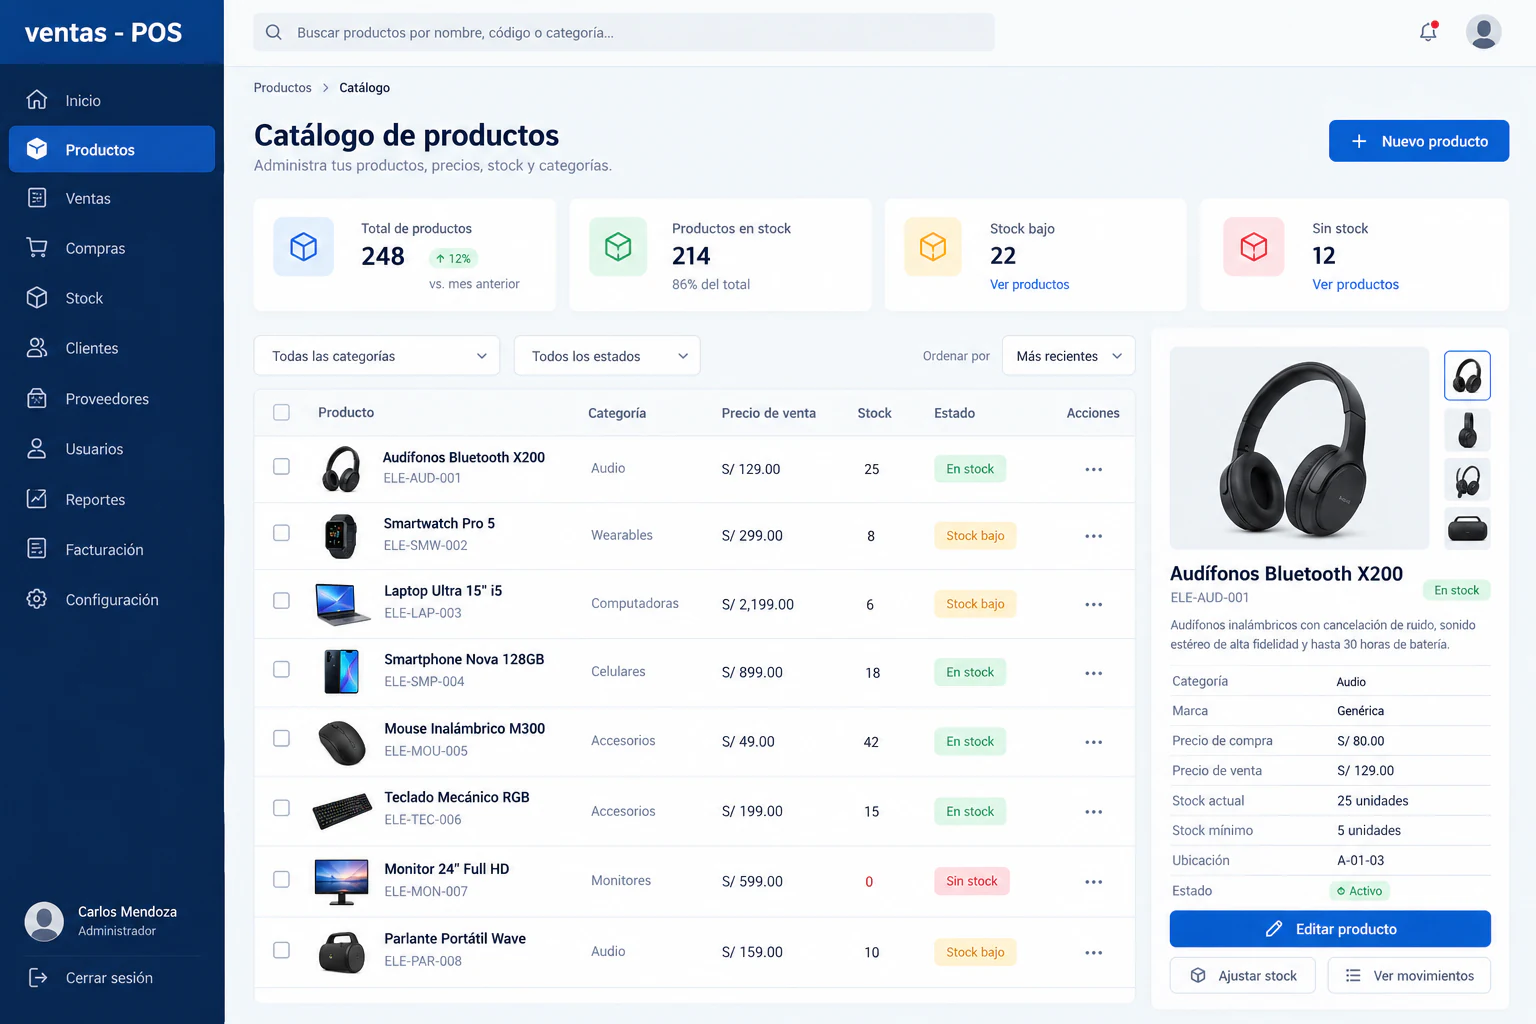
Task: Open the user avatar in the top bar
Action: coord(1483,32)
